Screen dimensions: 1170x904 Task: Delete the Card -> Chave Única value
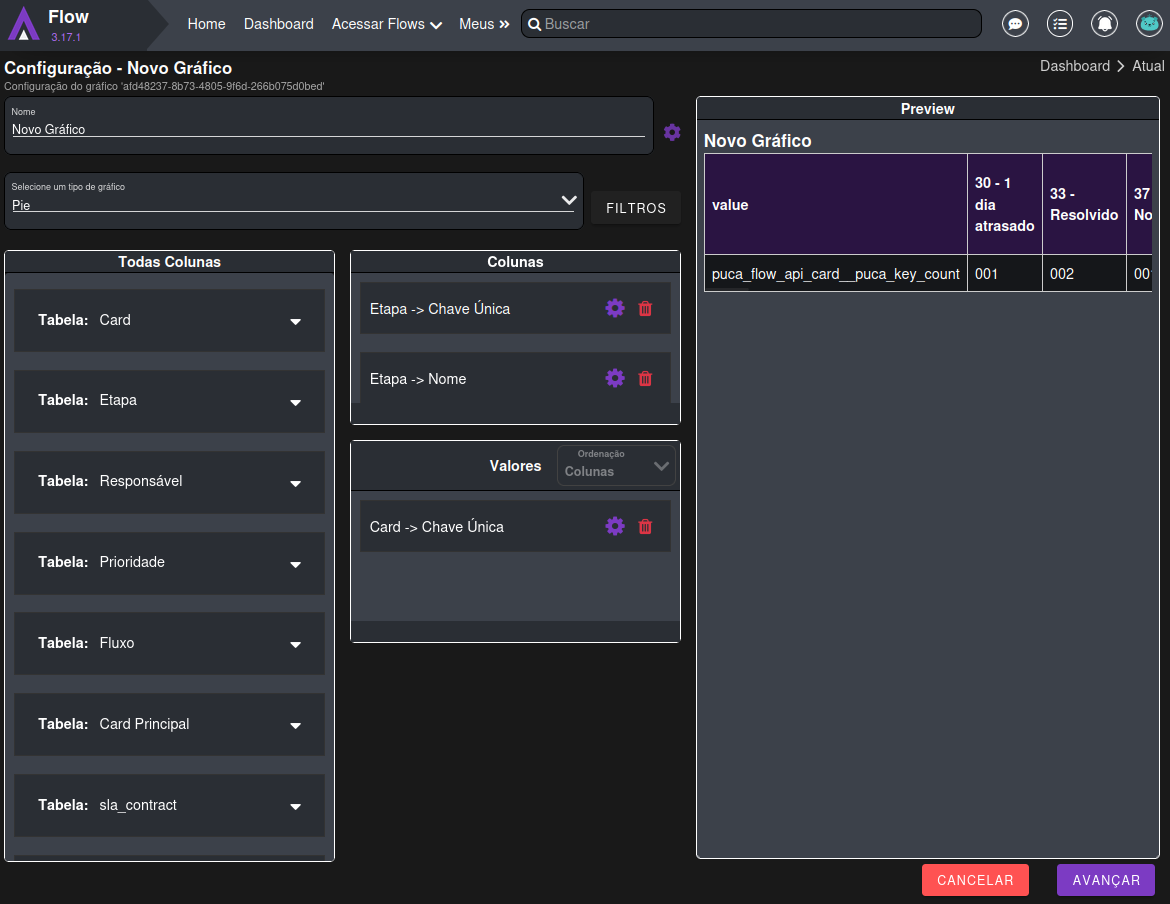pyautogui.click(x=645, y=526)
